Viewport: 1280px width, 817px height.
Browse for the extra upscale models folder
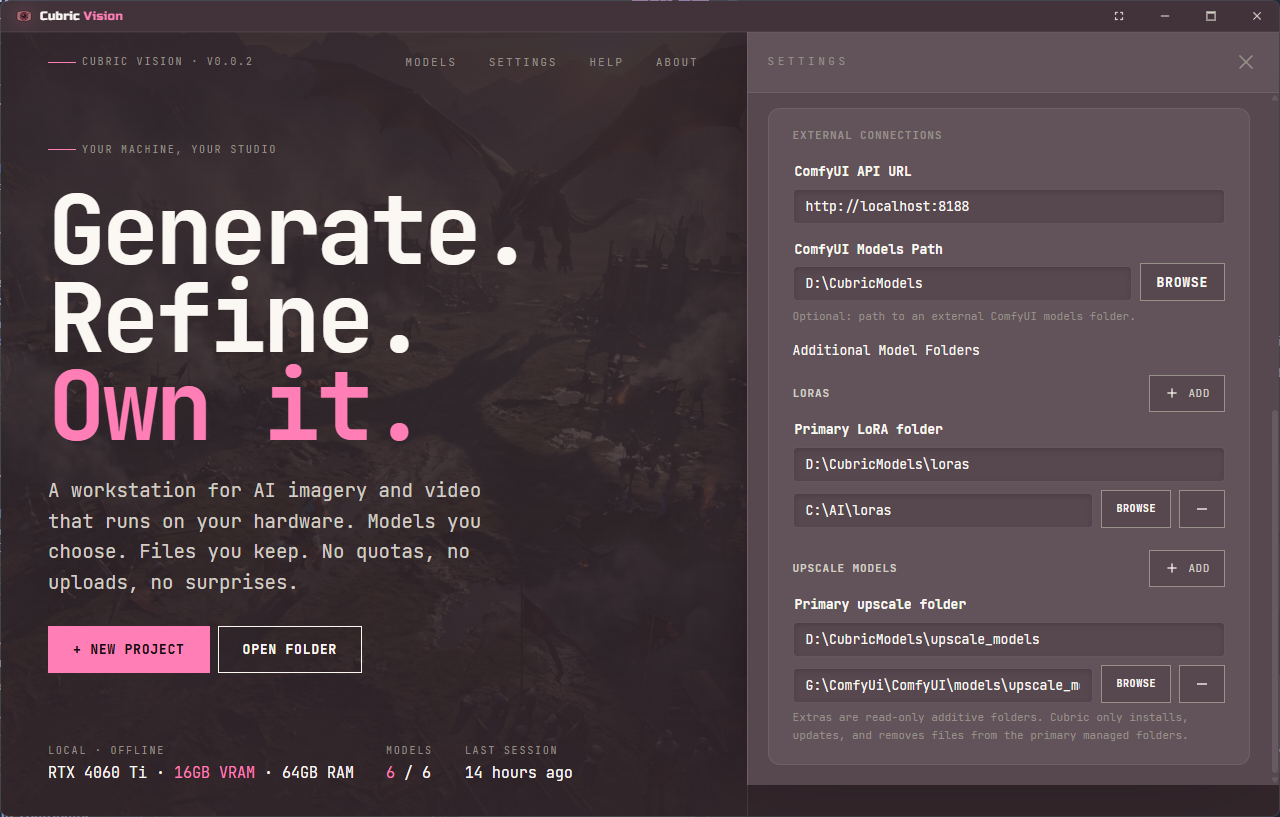point(1136,684)
